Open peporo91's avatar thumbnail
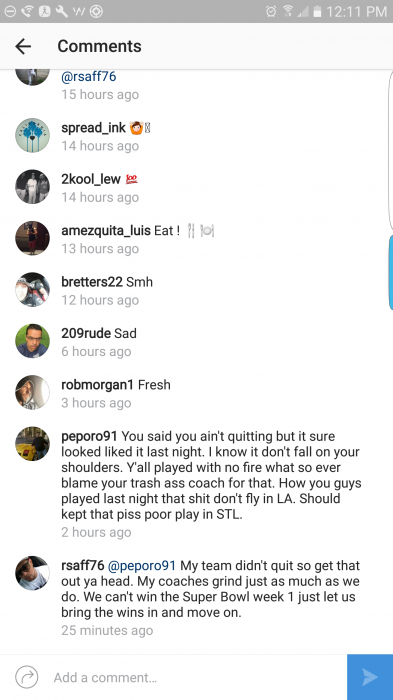This screenshot has width=393, height=700. point(32,443)
